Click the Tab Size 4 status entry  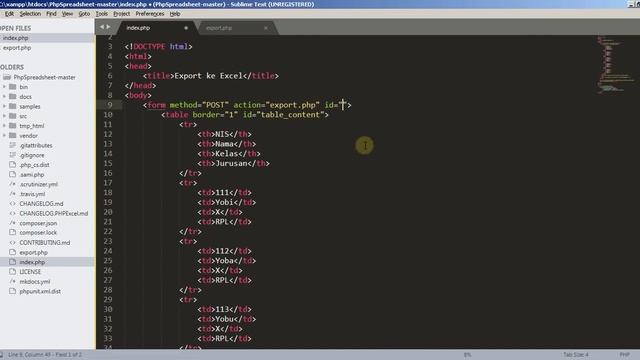point(576,355)
